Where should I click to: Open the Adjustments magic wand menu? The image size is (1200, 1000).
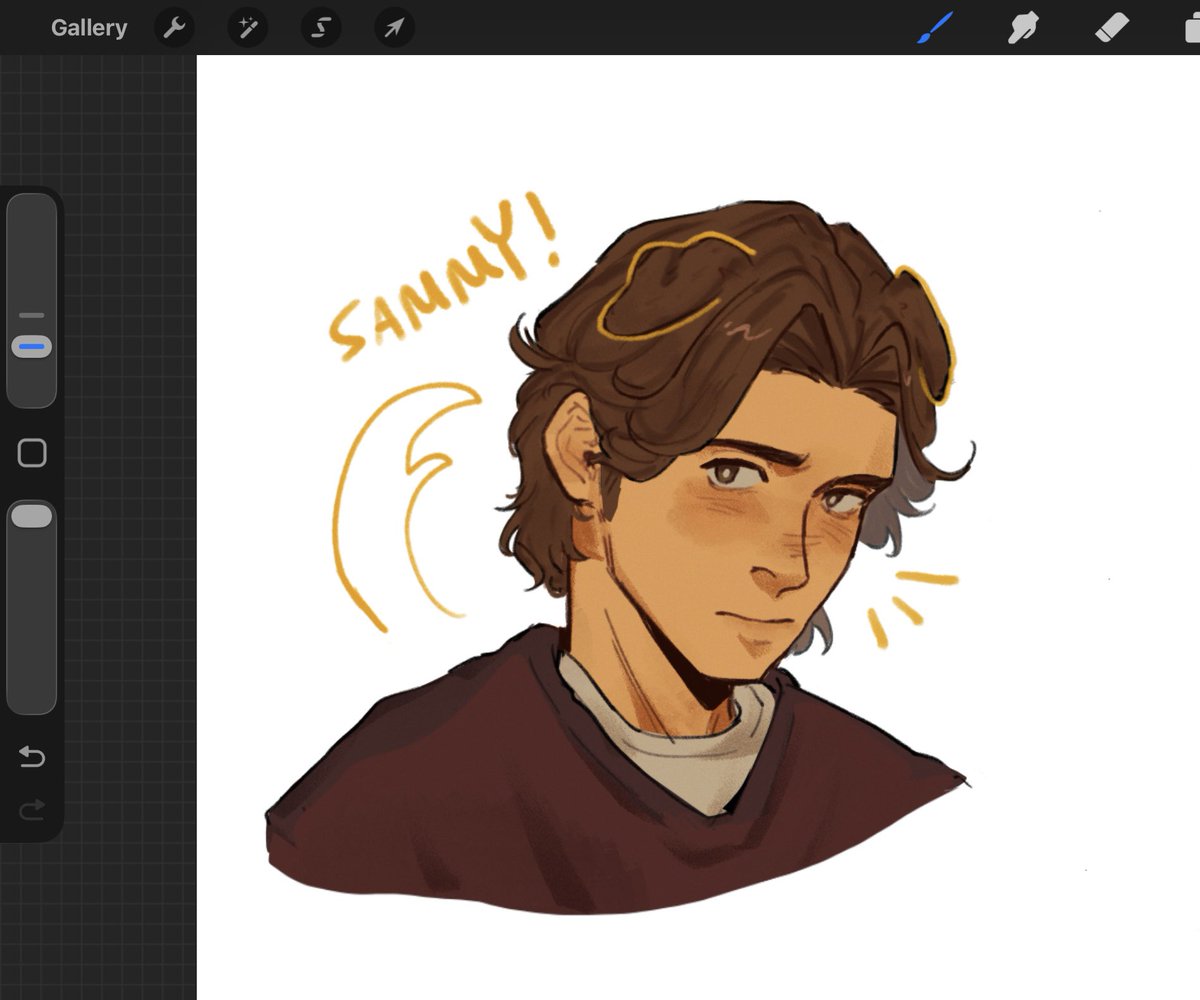247,28
